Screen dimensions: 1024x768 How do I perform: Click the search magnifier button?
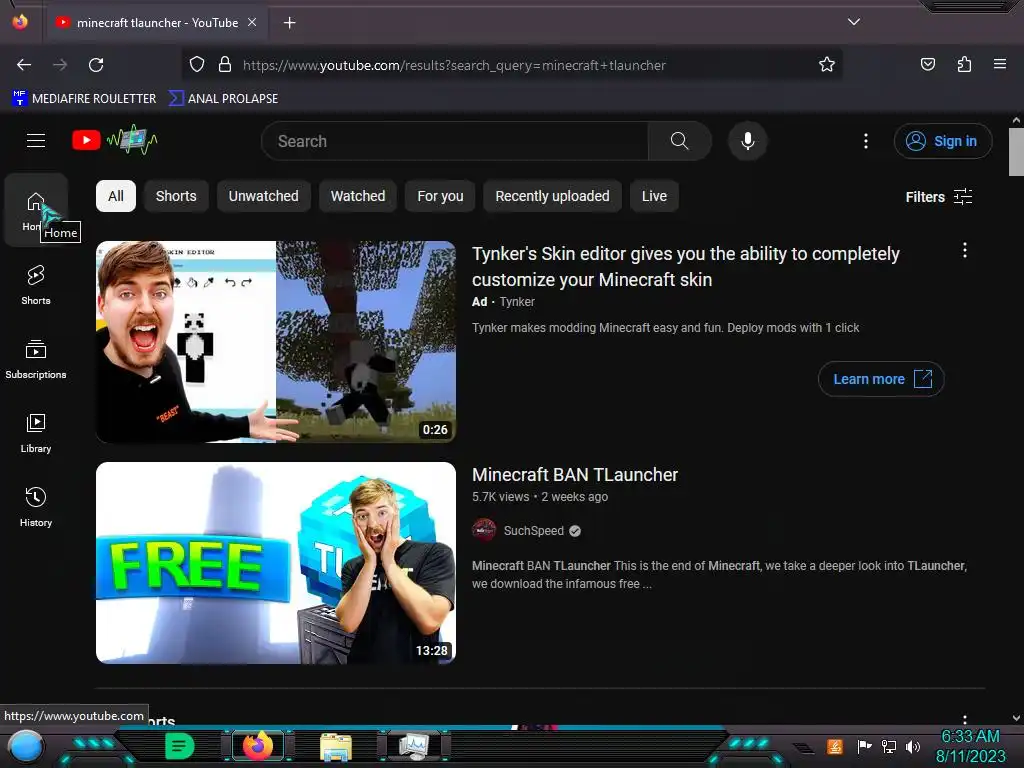click(x=679, y=141)
